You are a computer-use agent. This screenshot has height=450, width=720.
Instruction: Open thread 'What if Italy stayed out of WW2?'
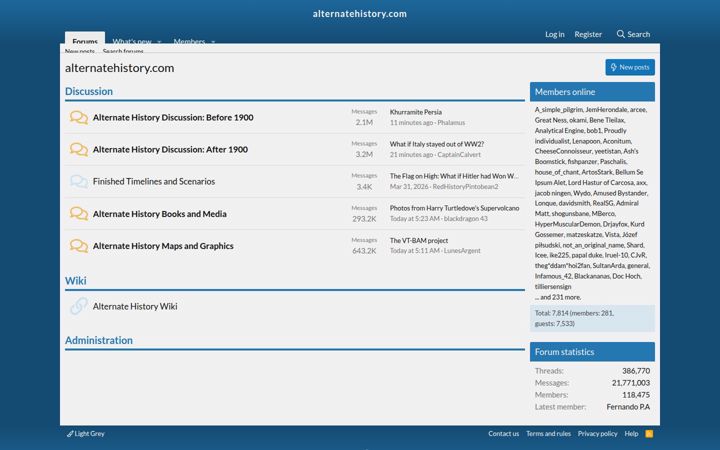[437, 144]
